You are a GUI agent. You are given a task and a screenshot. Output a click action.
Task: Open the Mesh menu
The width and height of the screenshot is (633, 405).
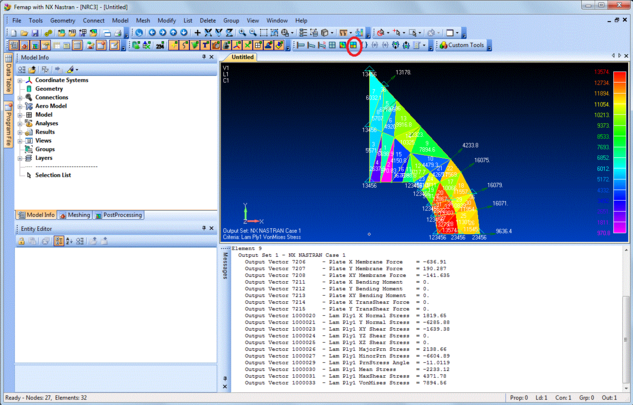click(143, 20)
